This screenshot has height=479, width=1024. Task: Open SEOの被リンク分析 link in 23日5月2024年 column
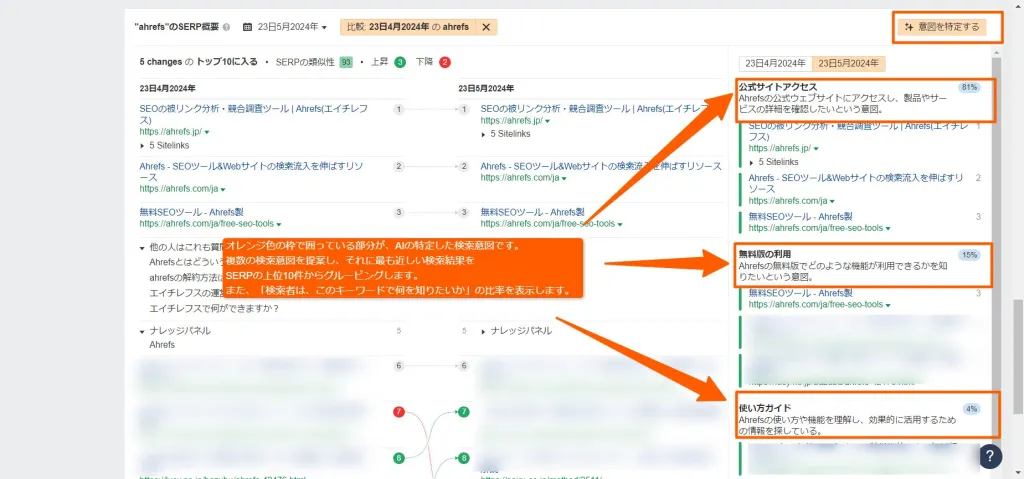[594, 109]
